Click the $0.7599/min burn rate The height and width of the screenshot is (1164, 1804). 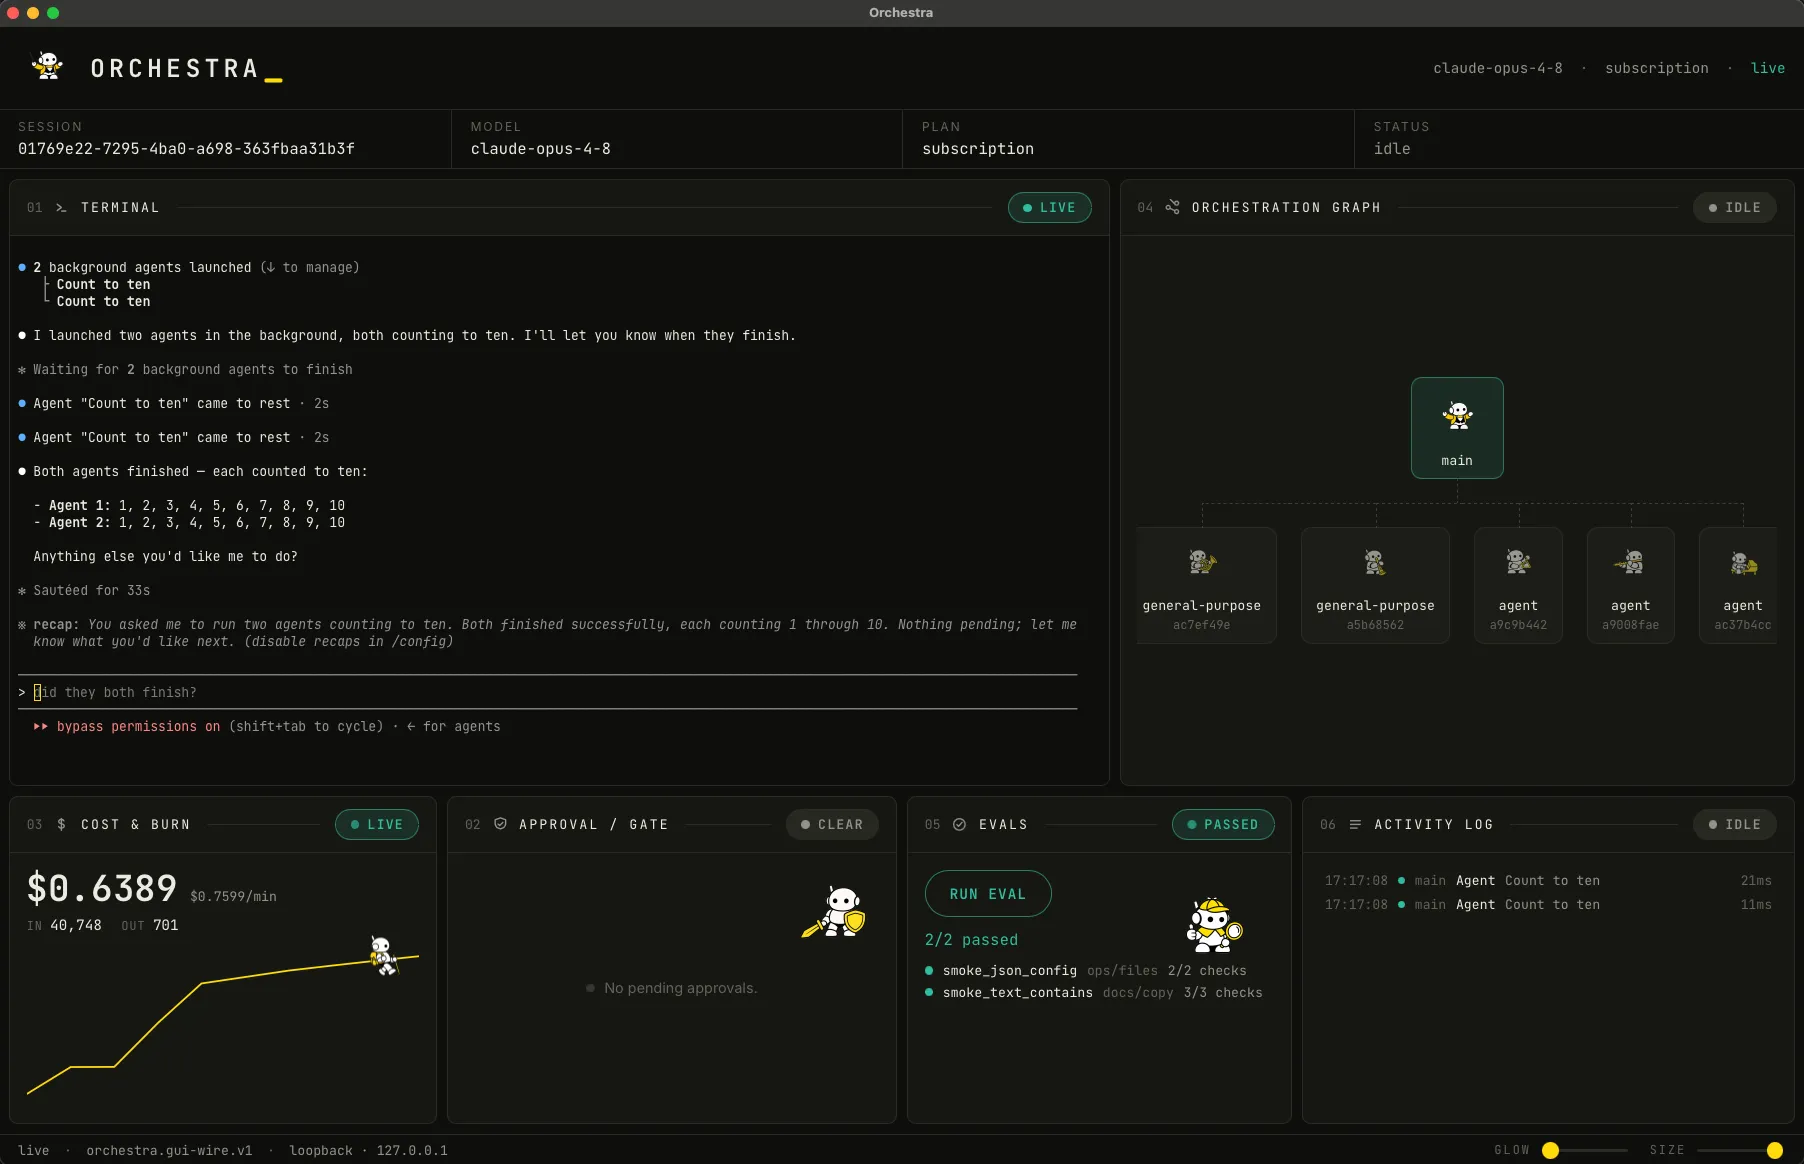[233, 897]
